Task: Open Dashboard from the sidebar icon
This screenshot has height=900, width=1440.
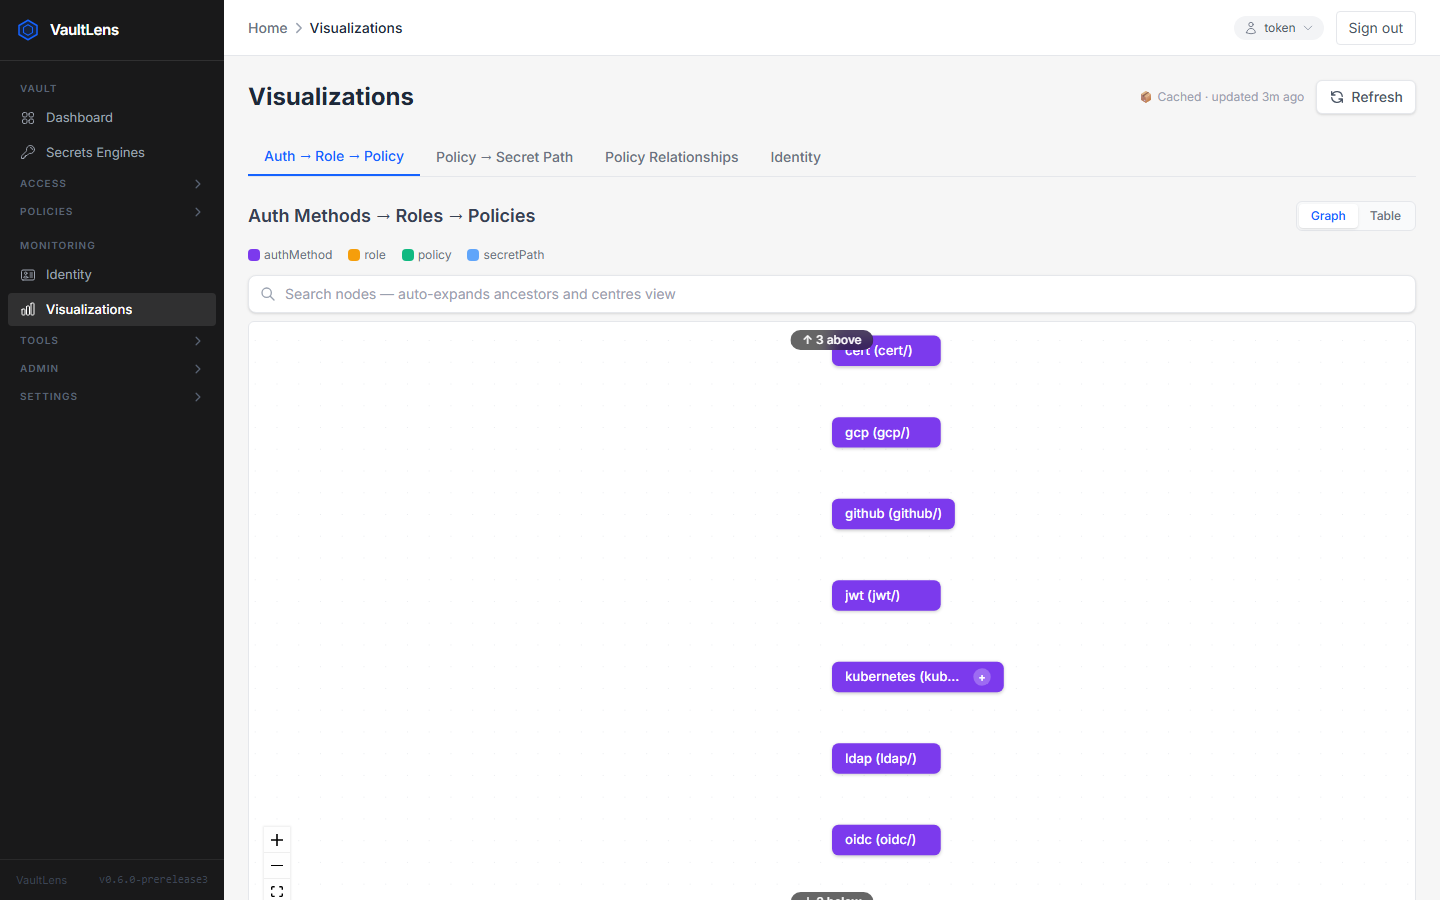Action: coord(28,118)
